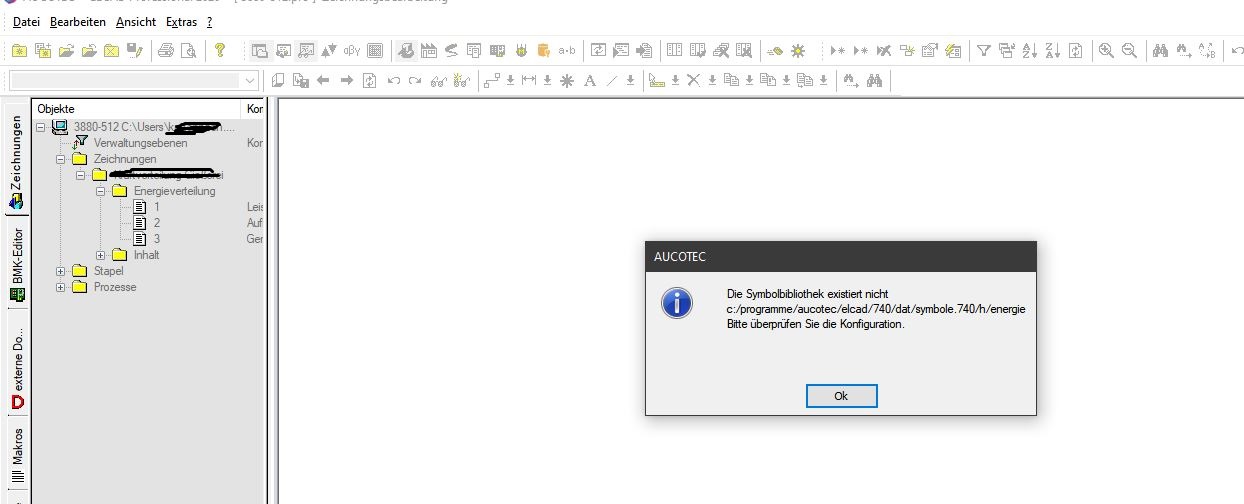
Task: Click the binoculars icon ending the second toolbar
Action: [874, 81]
